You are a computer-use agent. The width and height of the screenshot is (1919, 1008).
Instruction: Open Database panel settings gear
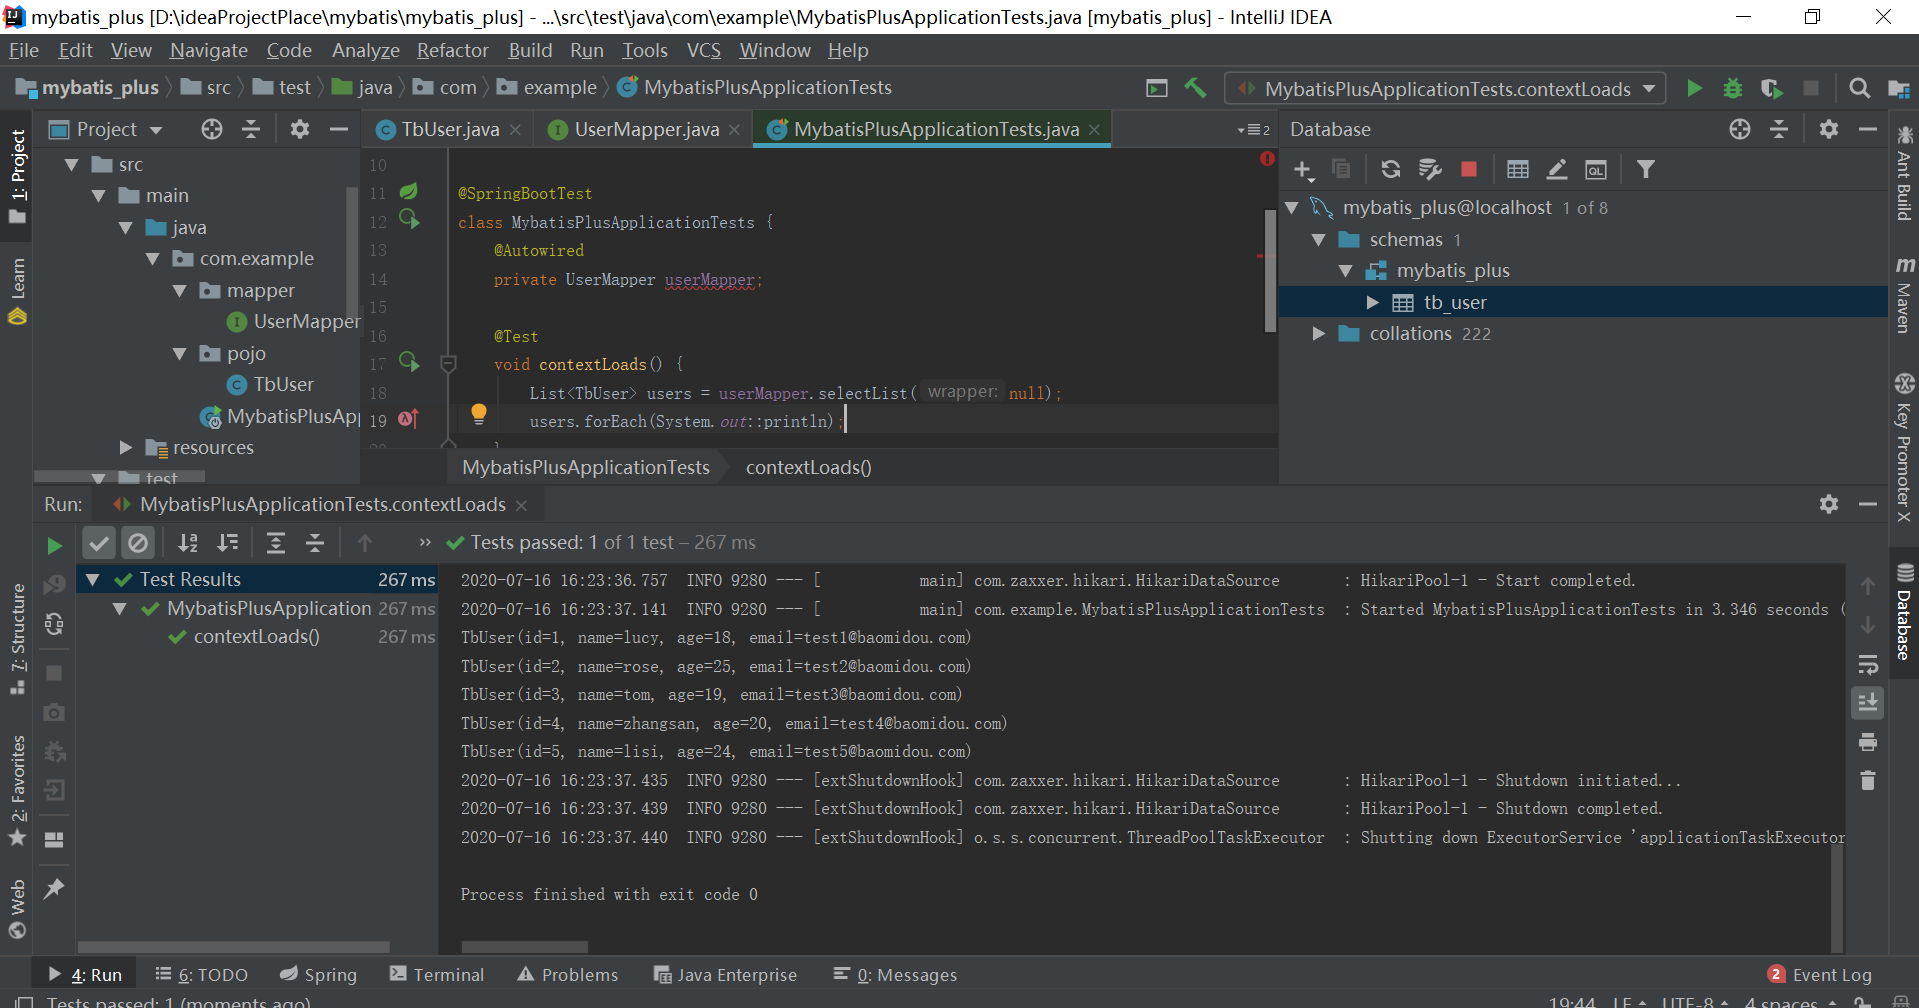(1829, 129)
